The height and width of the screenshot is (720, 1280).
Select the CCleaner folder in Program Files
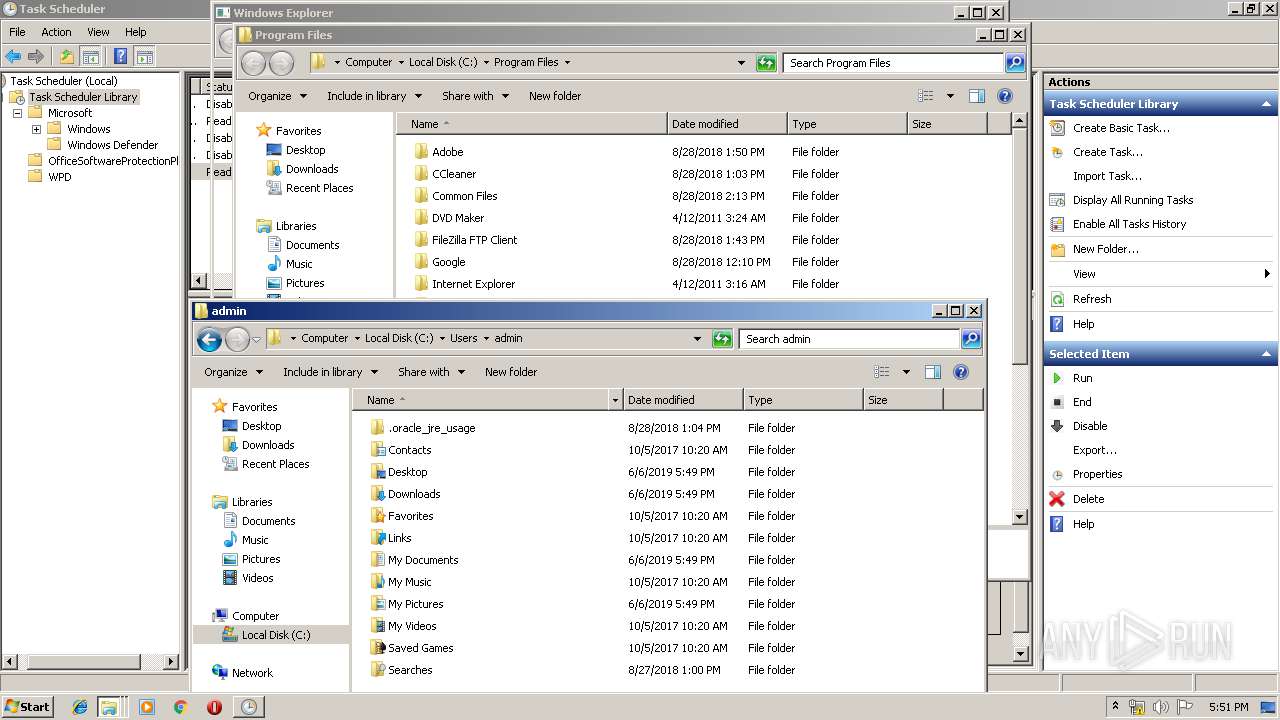(x=454, y=174)
